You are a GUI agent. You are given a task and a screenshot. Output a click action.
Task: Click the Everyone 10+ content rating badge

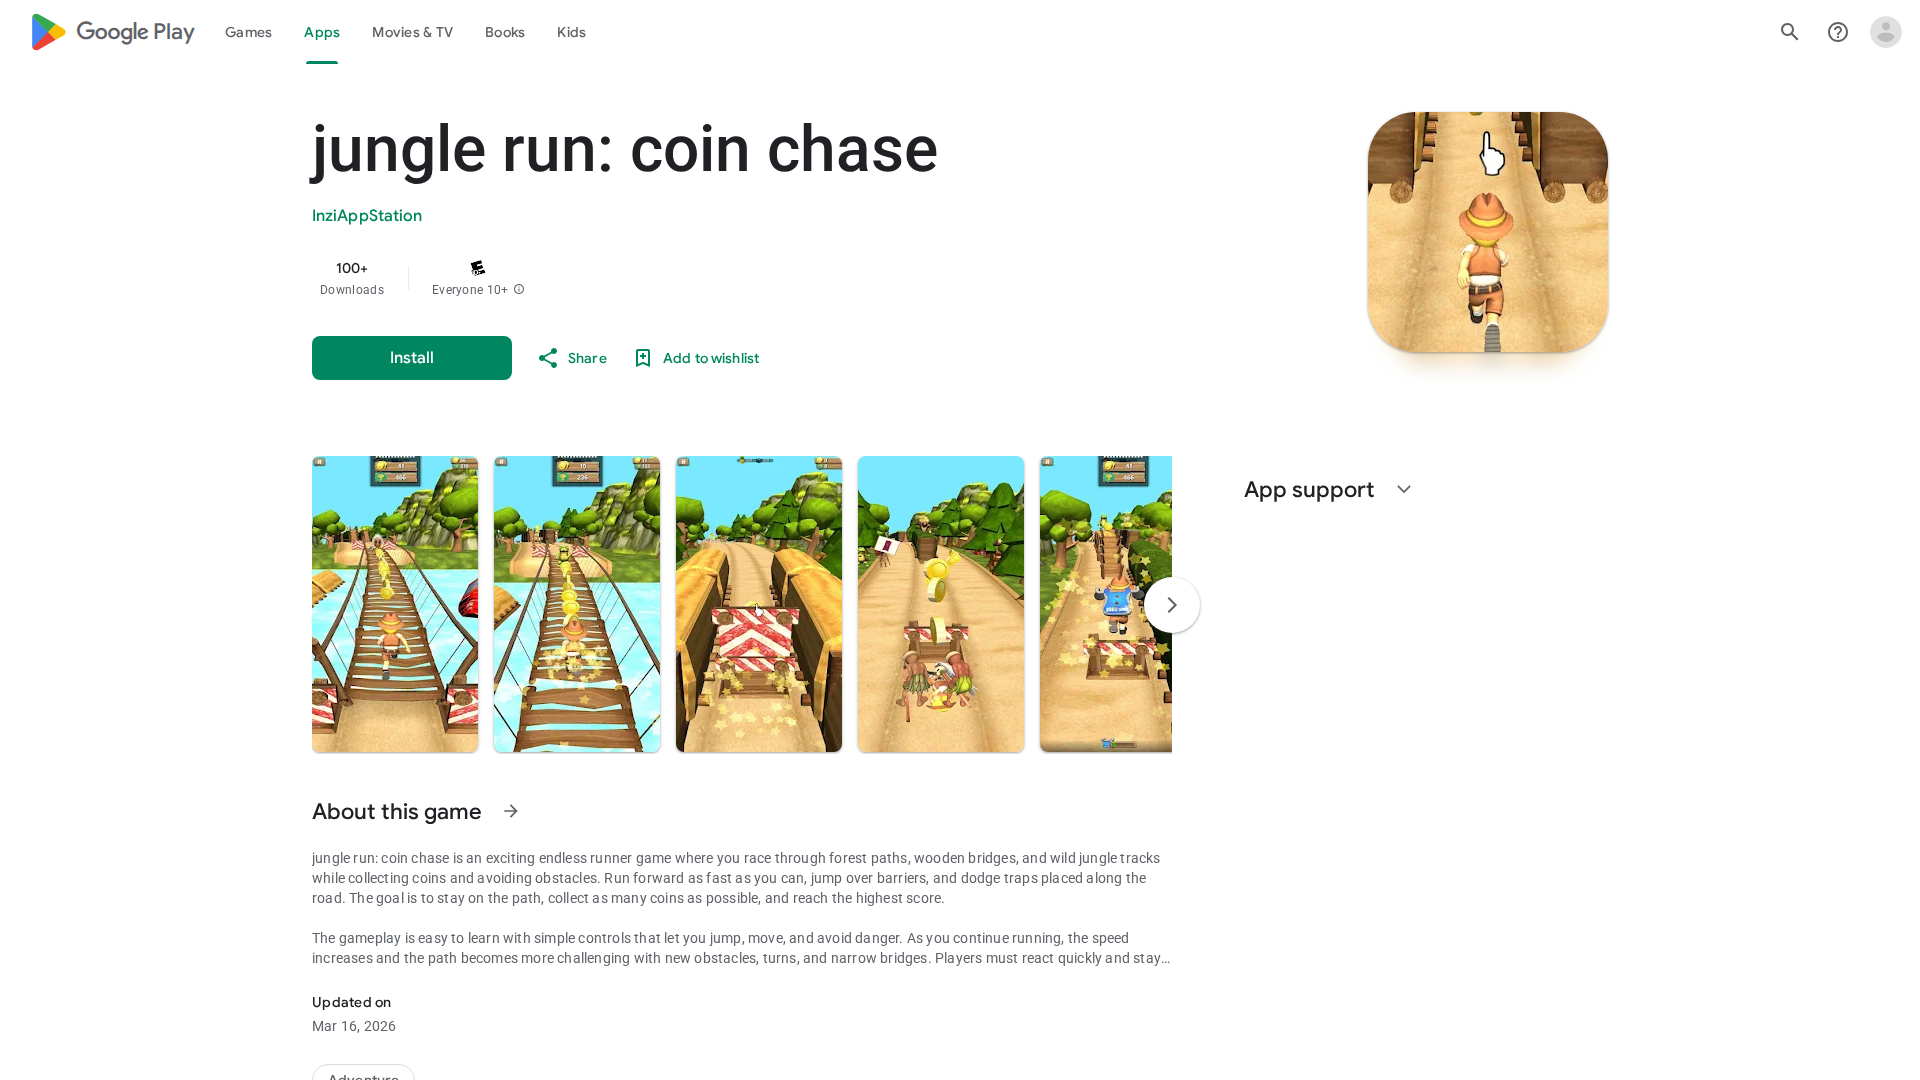click(x=477, y=268)
